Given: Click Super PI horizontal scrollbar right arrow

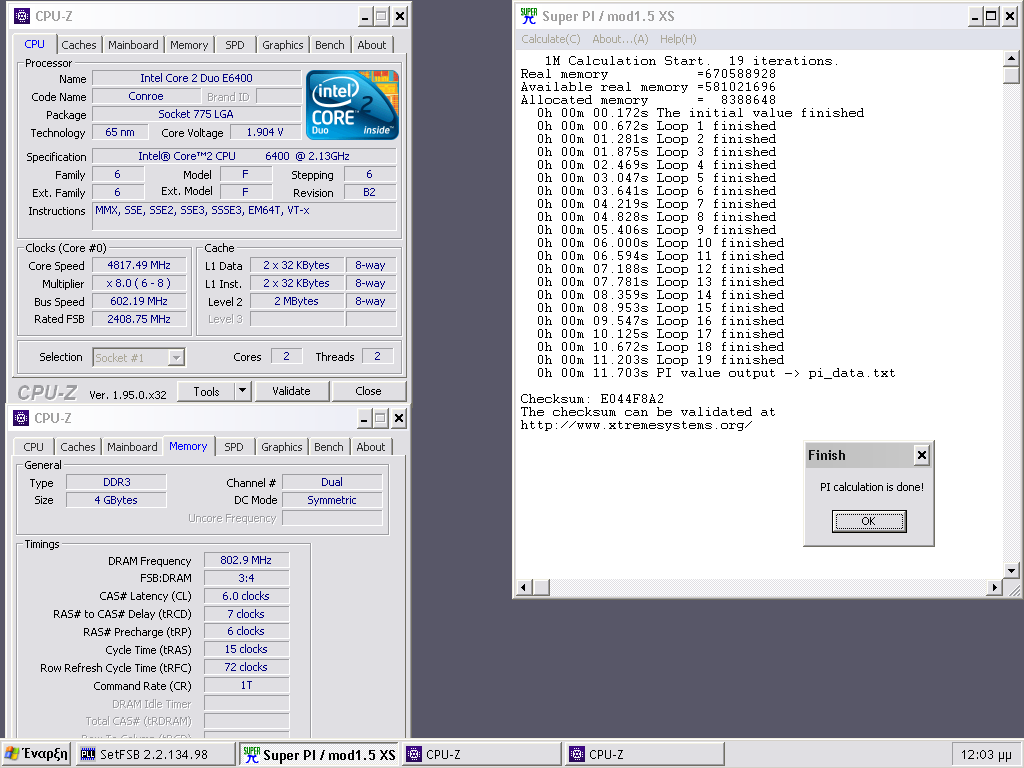Looking at the screenshot, I should (994, 587).
